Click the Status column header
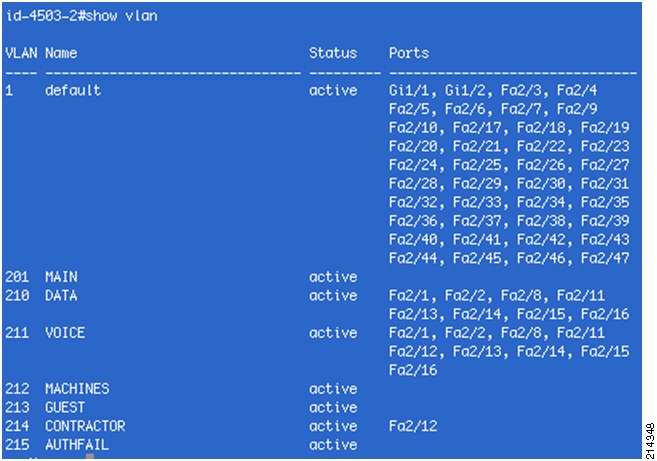657x461 pixels. 333,53
